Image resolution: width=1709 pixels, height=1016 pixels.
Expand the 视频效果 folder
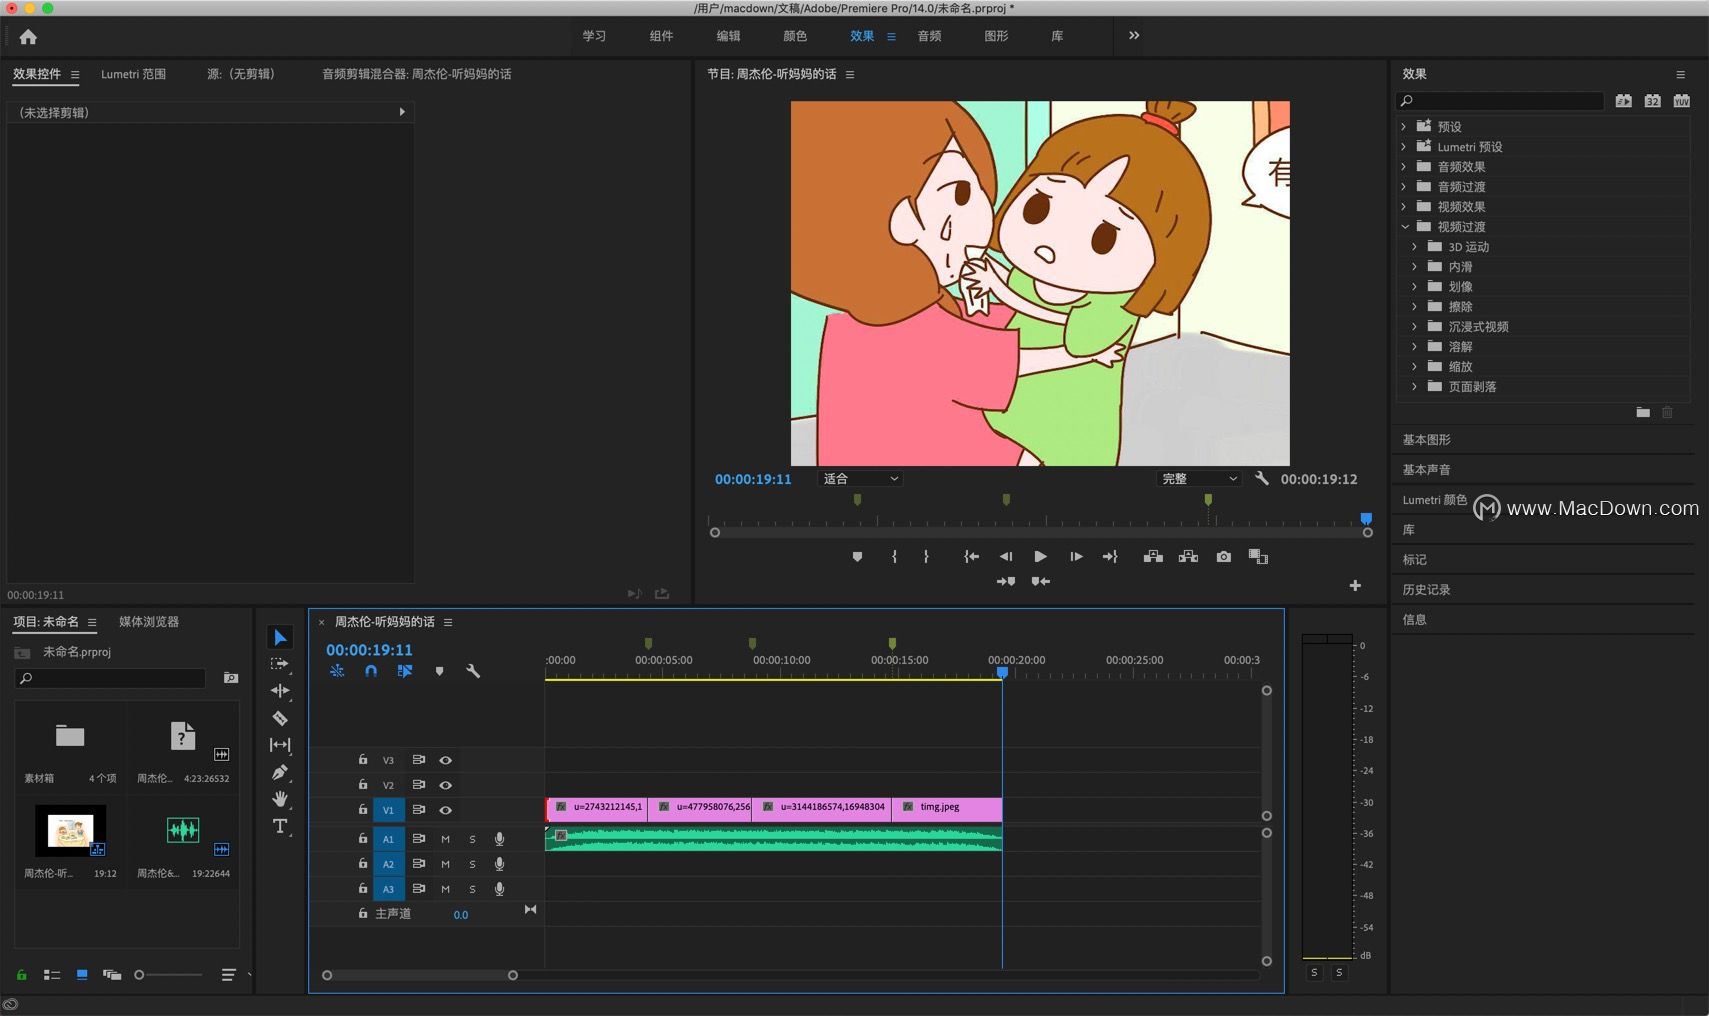[x=1404, y=207]
